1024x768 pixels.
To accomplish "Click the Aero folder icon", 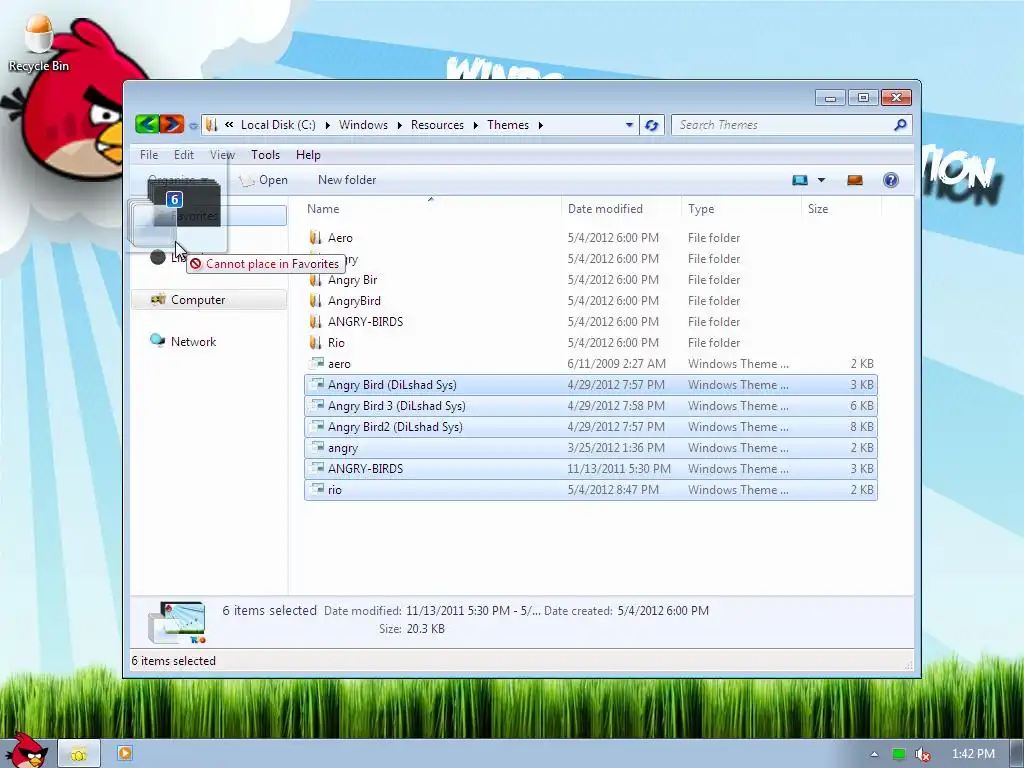I will [x=315, y=238].
